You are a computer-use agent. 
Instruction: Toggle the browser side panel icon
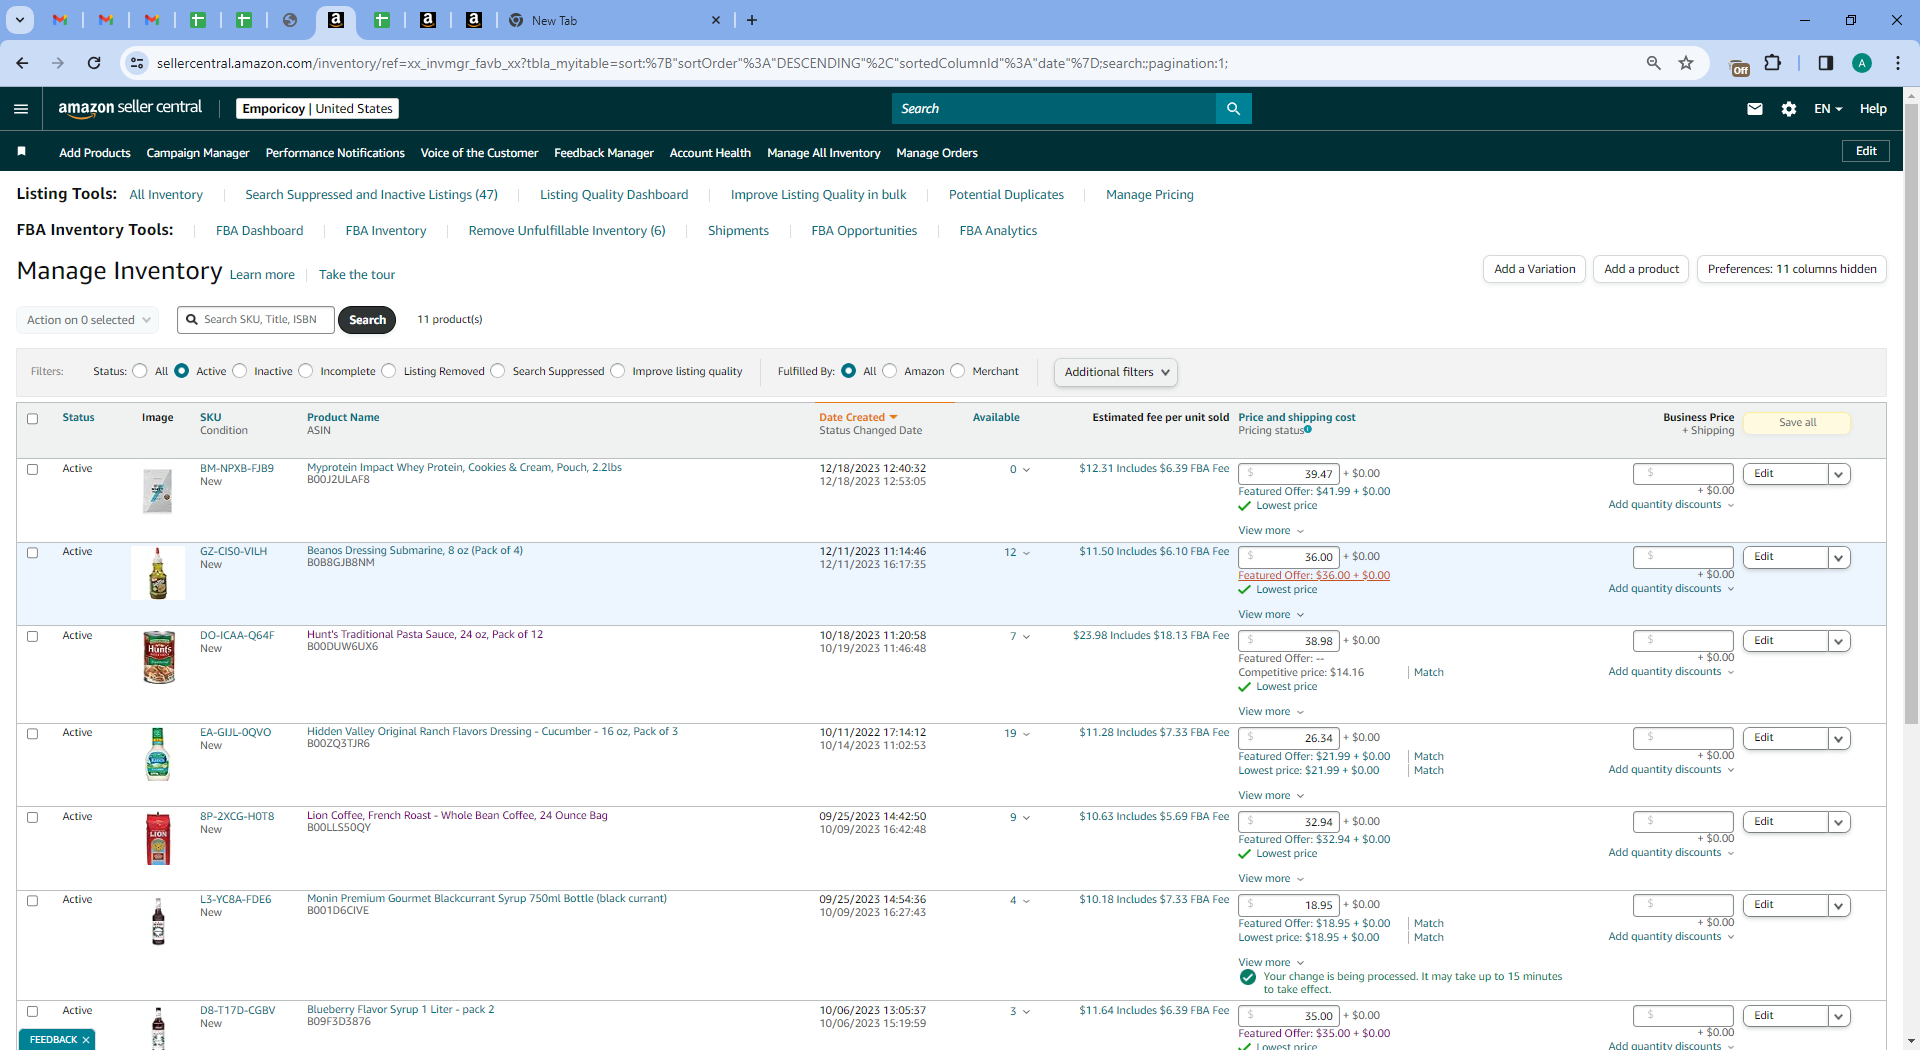[x=1825, y=63]
